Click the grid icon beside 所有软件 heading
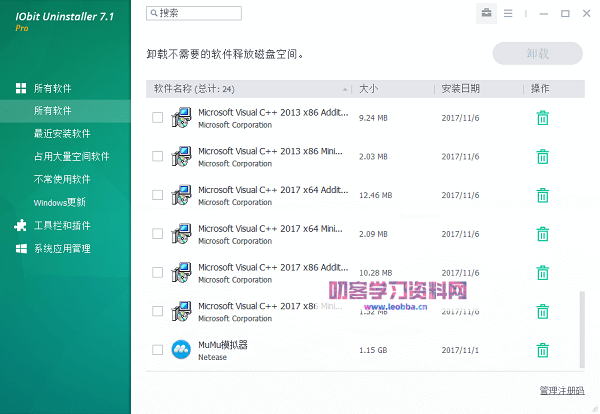Screen dimensions: 600x414 pyautogui.click(x=21, y=88)
